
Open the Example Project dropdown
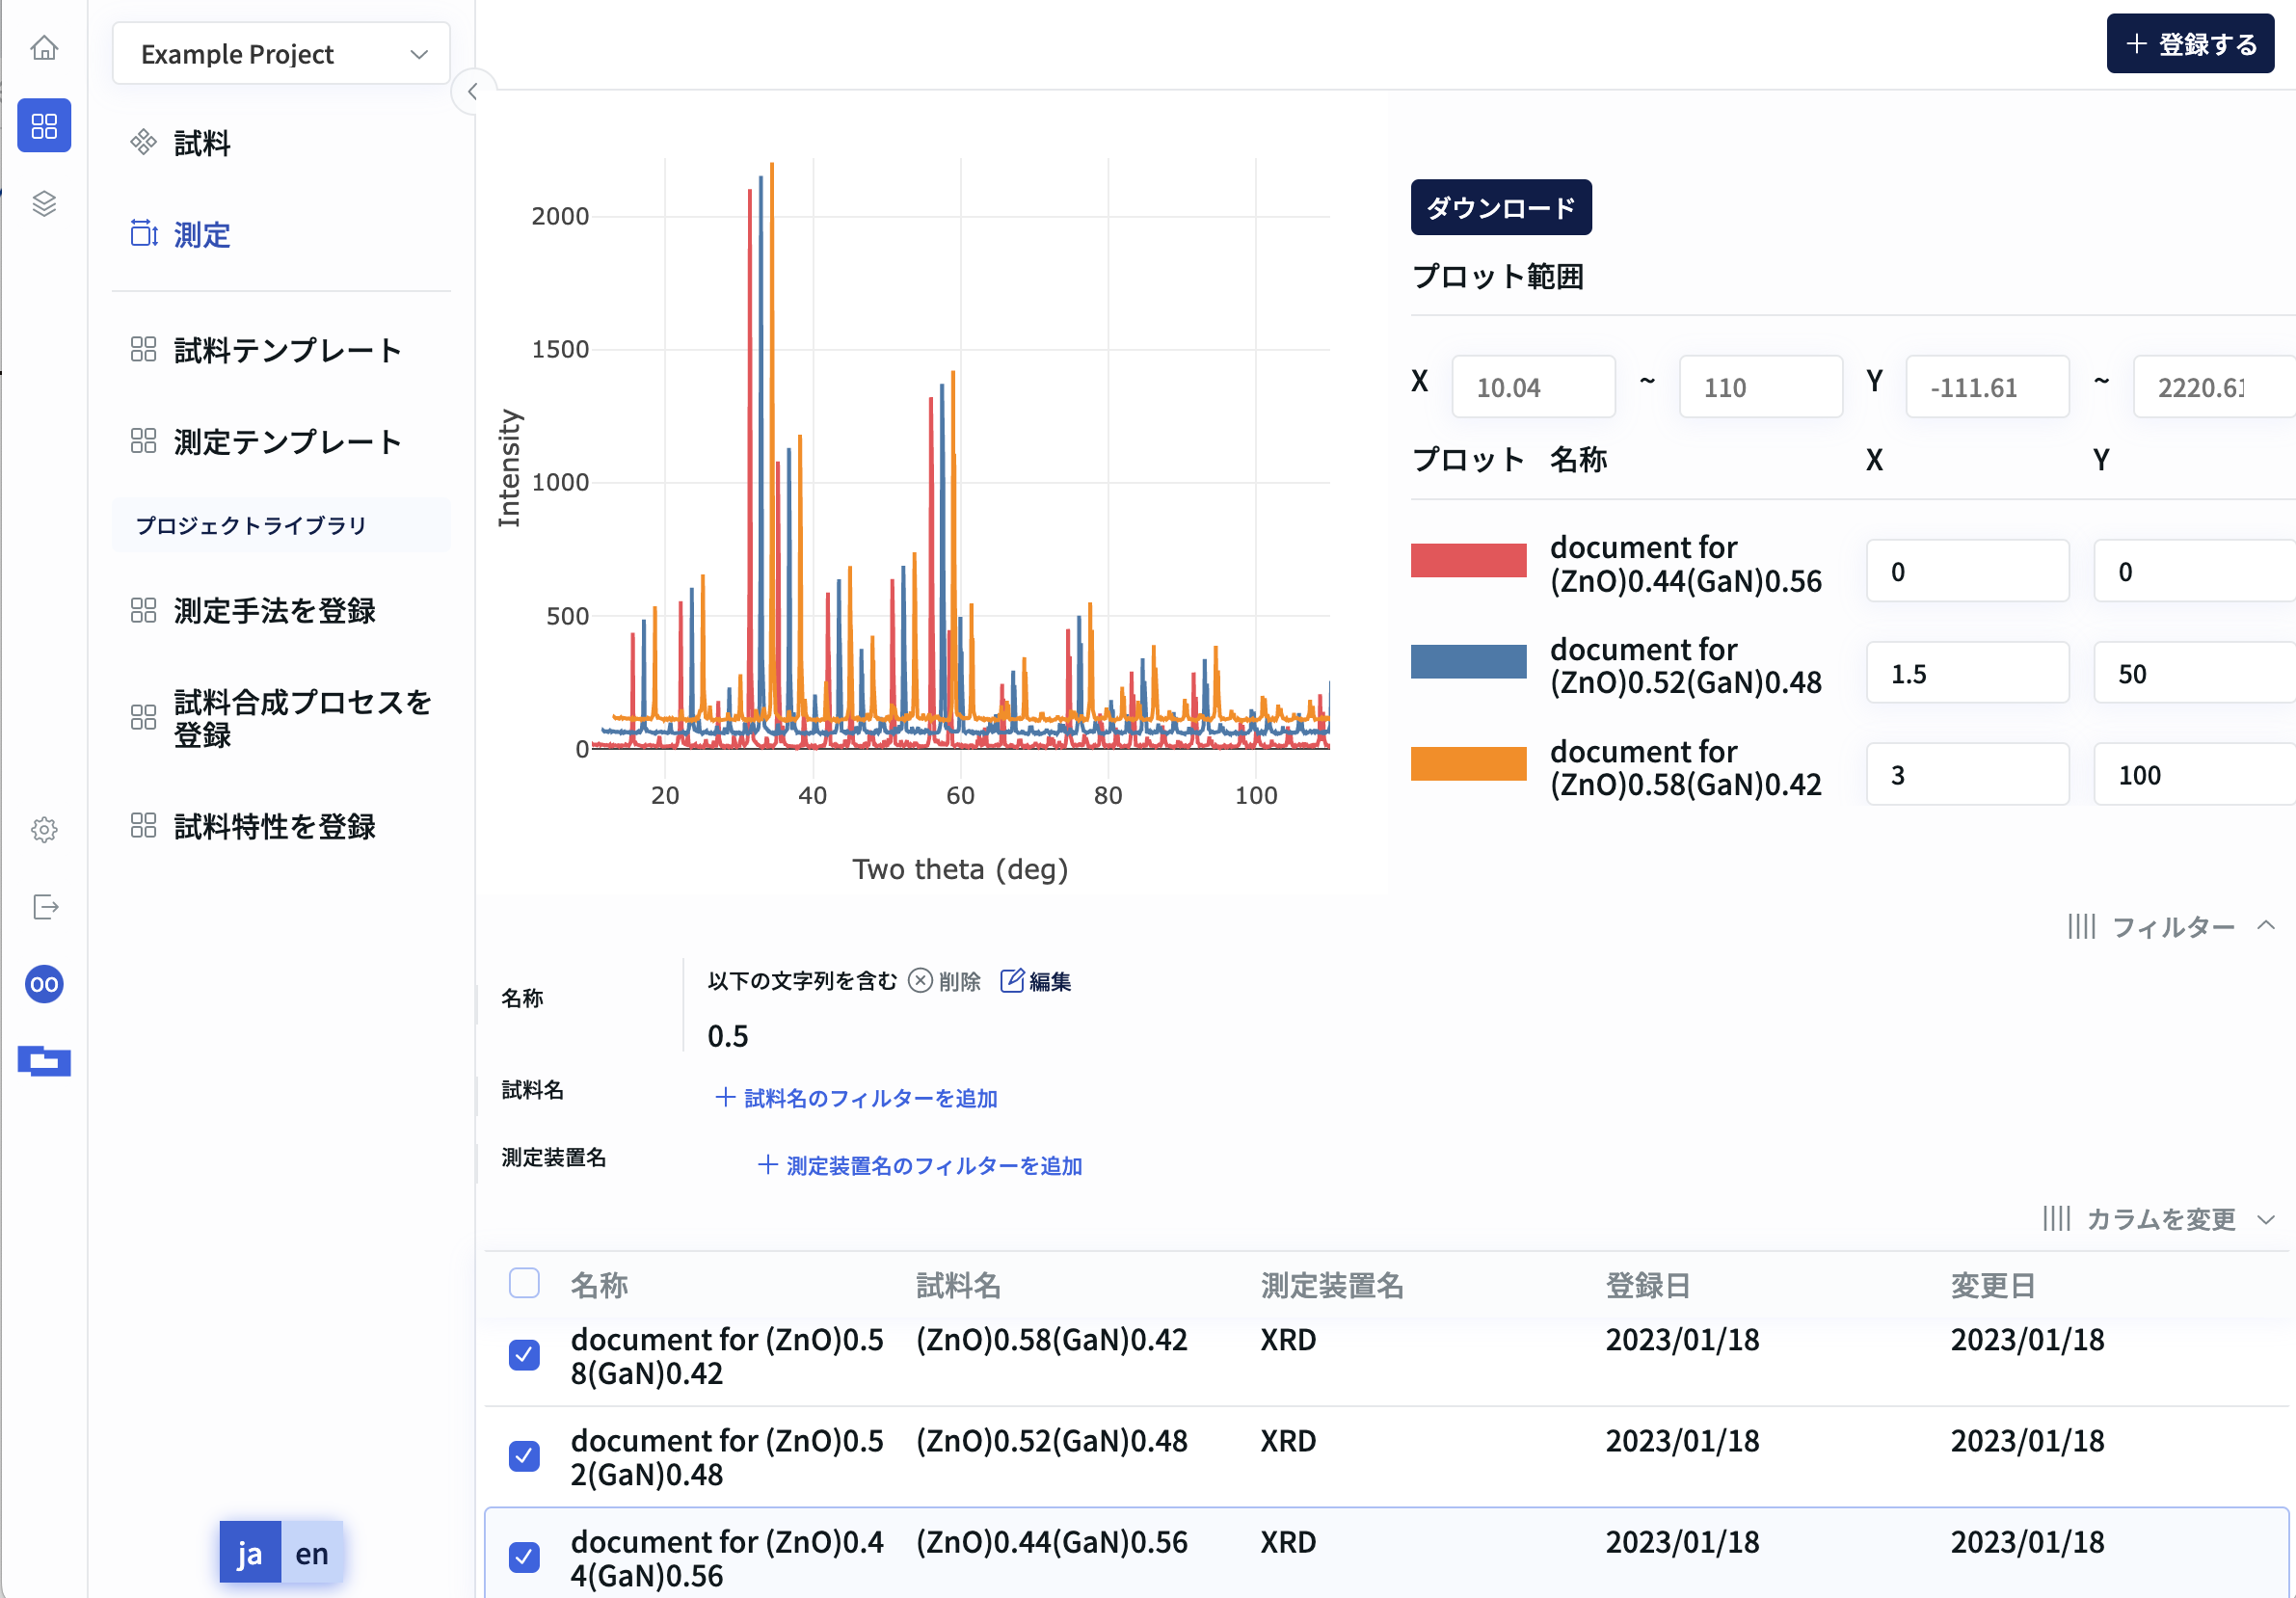tap(281, 54)
